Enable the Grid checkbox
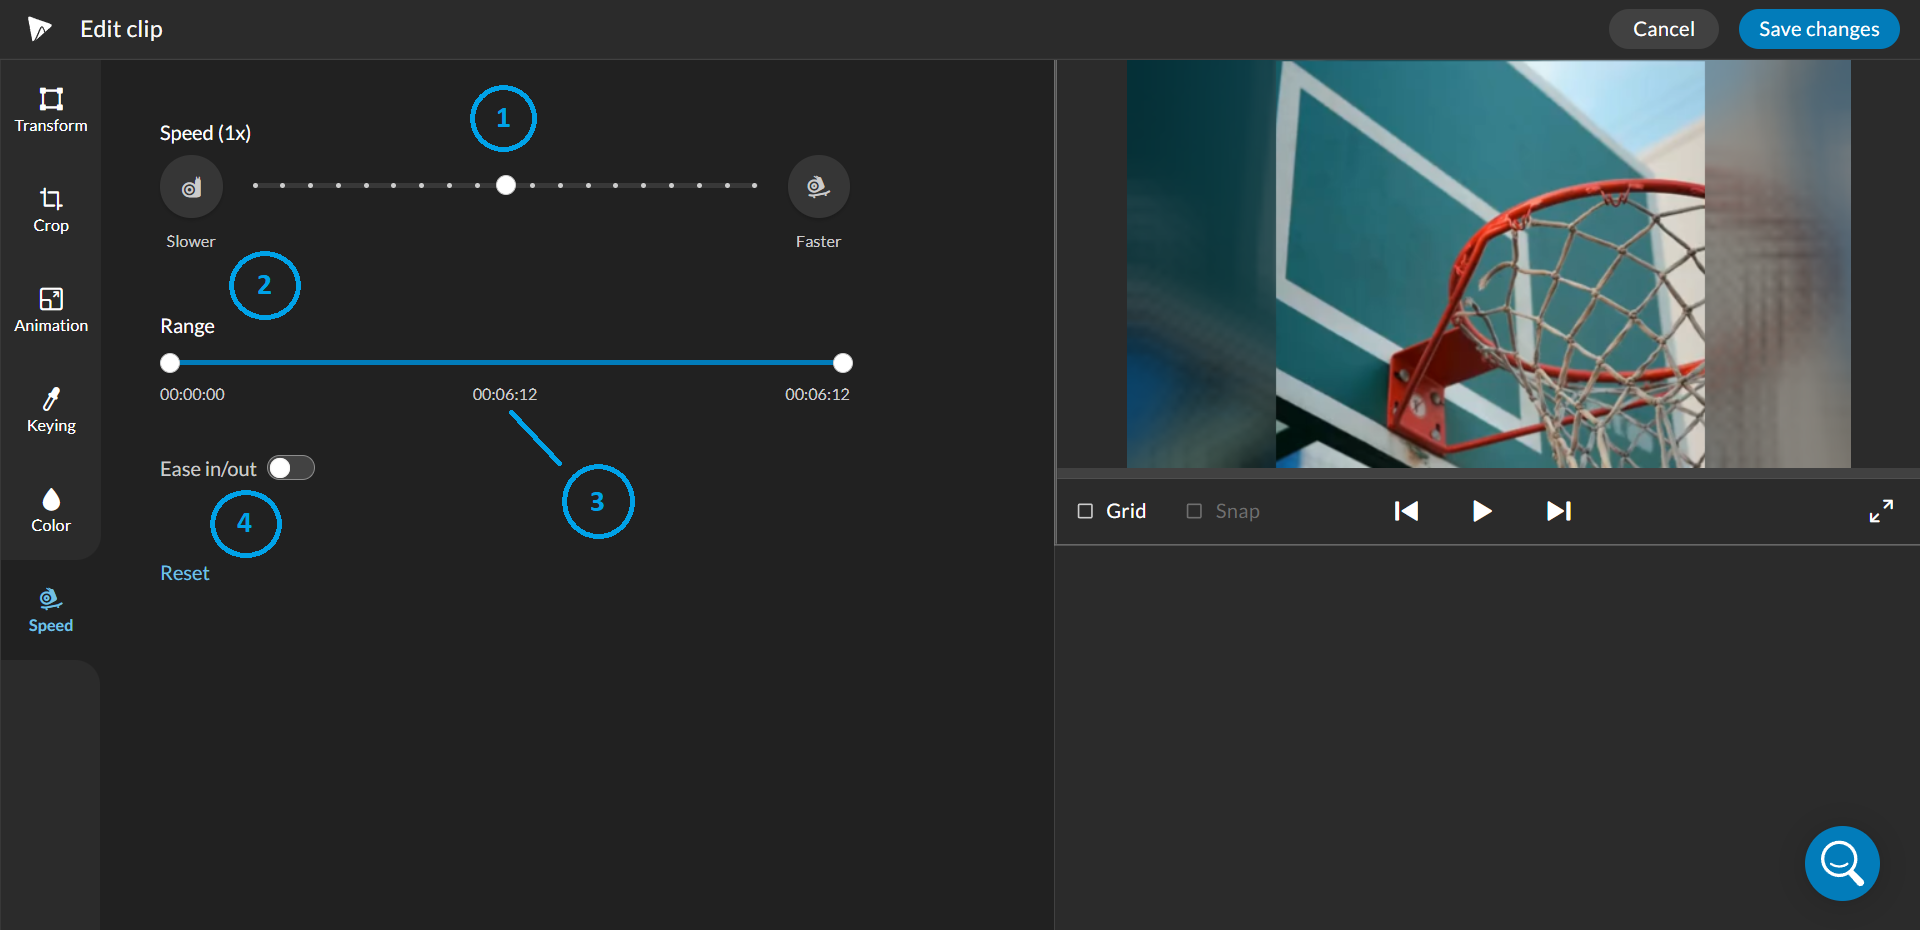The width and height of the screenshot is (1920, 930). point(1085,511)
